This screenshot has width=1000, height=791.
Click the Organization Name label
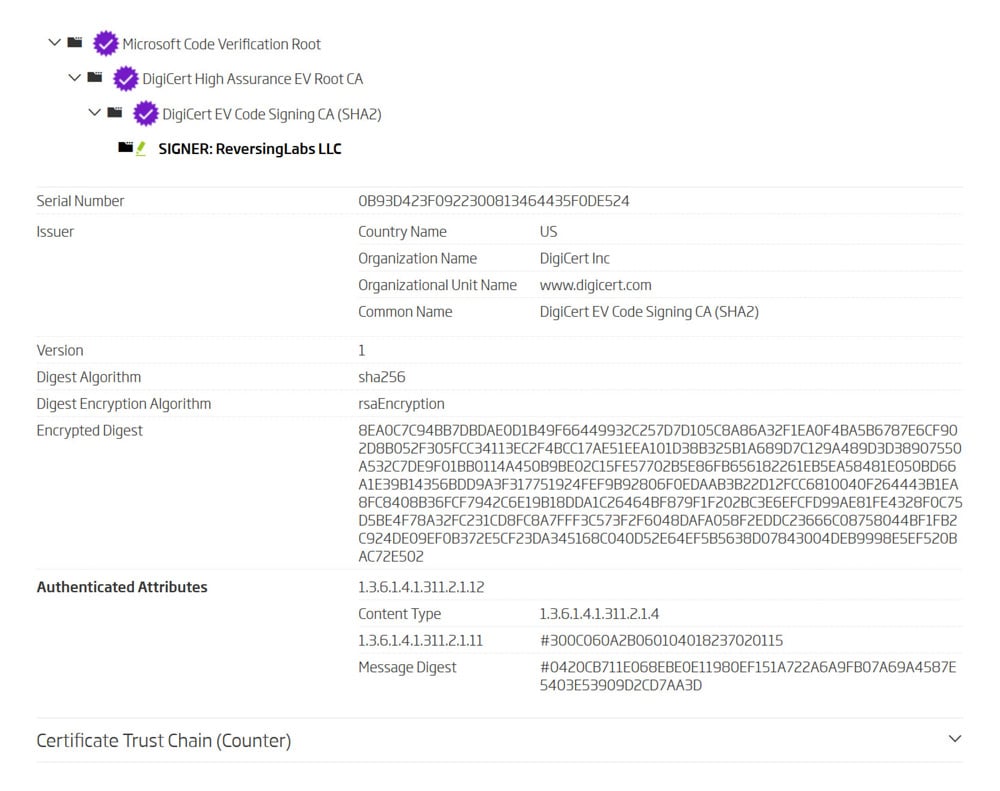pos(418,258)
